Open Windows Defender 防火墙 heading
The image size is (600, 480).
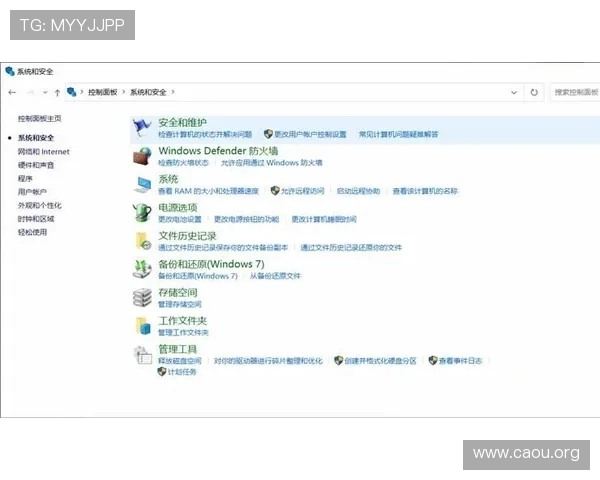[x=218, y=151]
